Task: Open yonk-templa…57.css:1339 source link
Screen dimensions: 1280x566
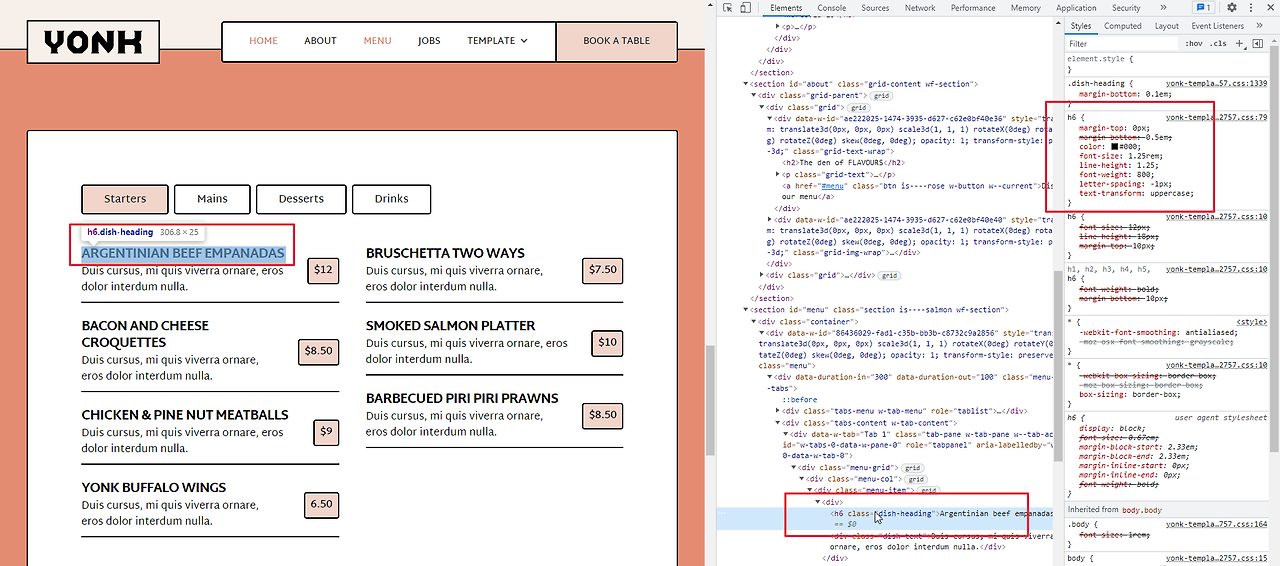Action: click(x=1216, y=83)
